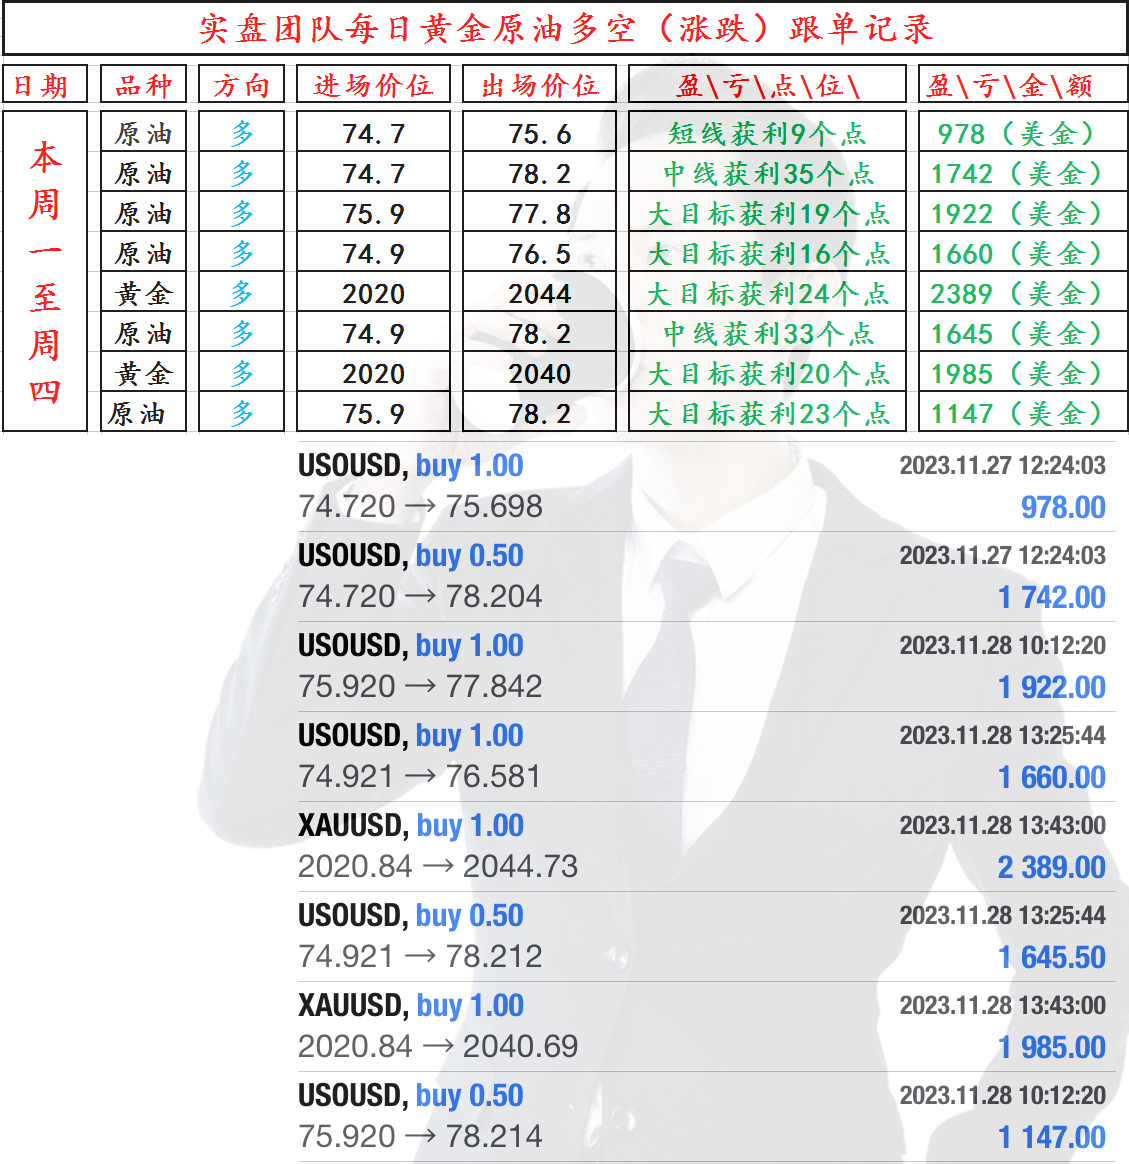Open the trade priced 74.921 → 78.212
The width and height of the screenshot is (1129, 1164).
tap(706, 935)
